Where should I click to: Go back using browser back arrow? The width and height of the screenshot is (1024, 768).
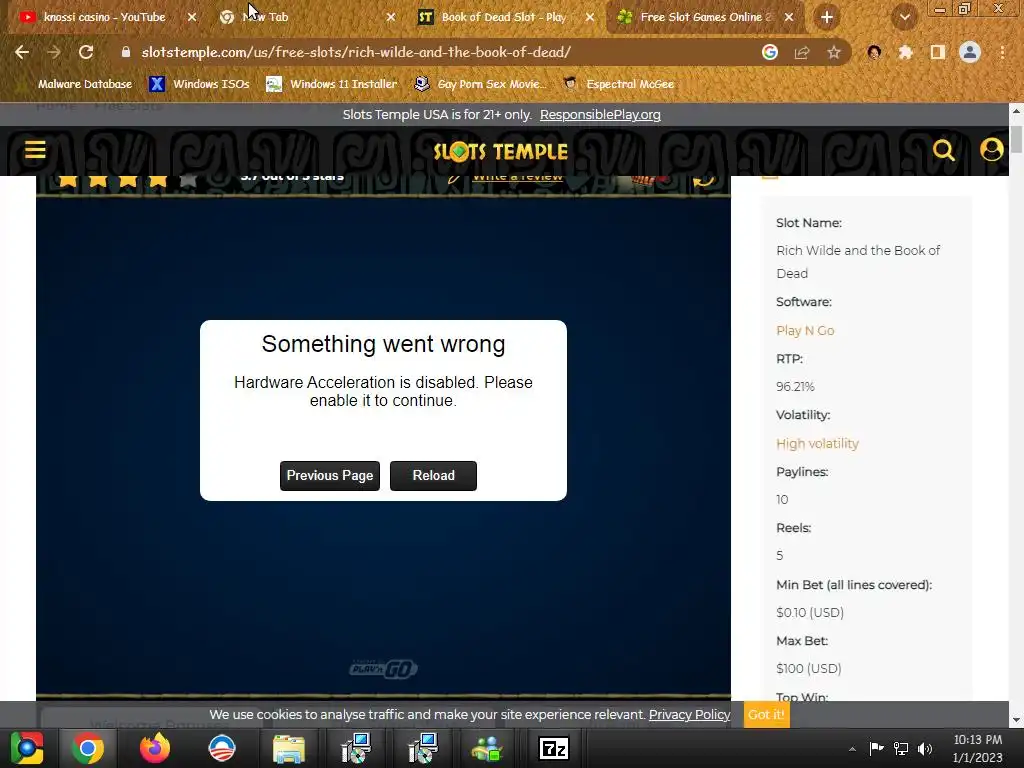22,52
